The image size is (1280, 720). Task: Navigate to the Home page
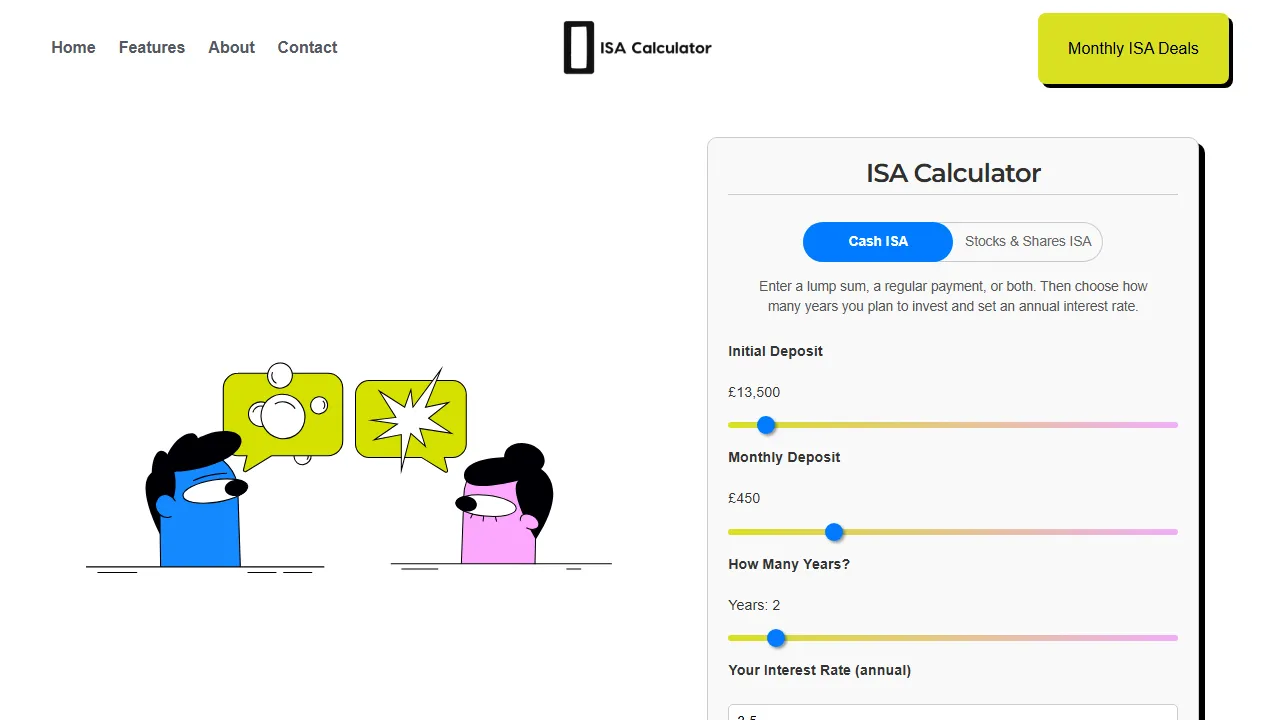coord(73,47)
